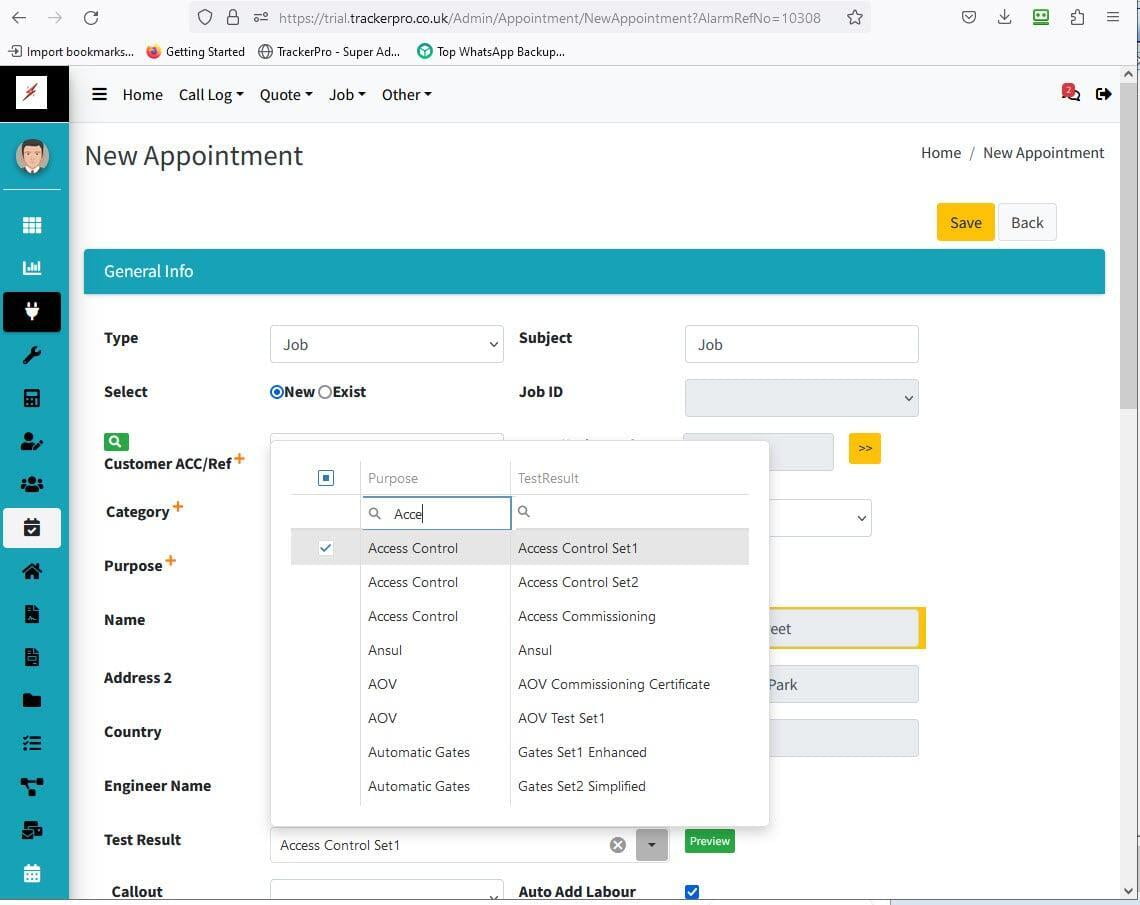The height and width of the screenshot is (905, 1140).
Task: Clear the Test Result selection
Action: pos(618,845)
